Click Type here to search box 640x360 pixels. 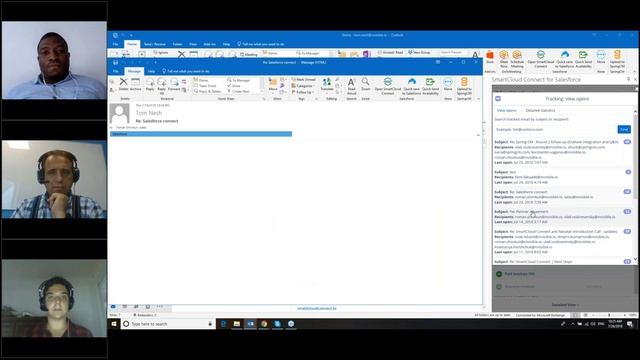coord(168,324)
